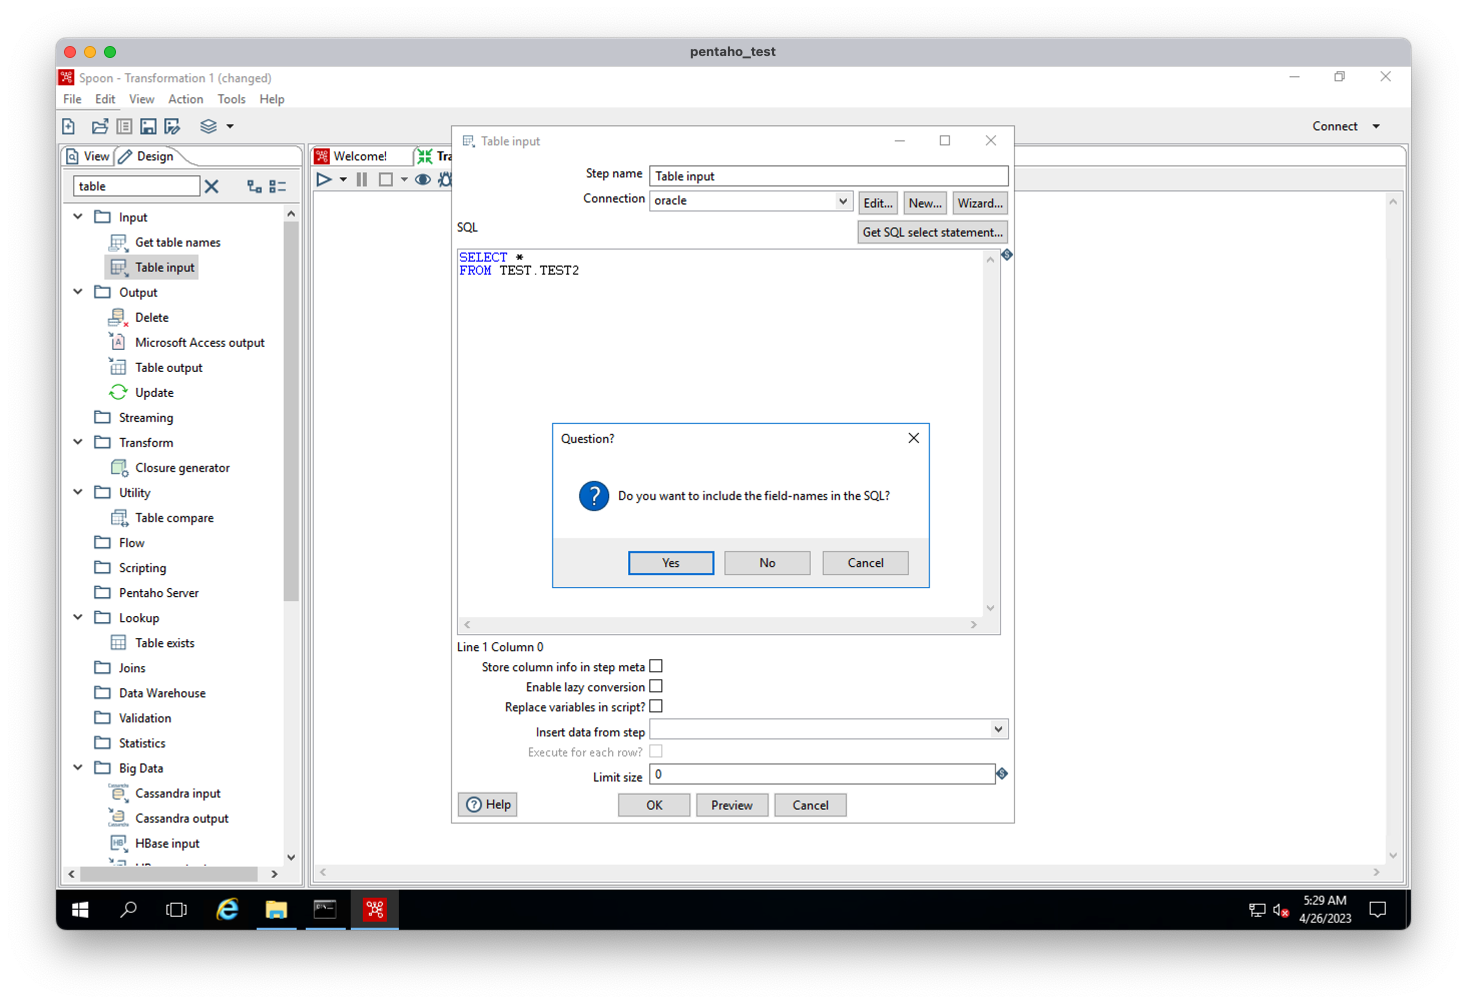1467x1004 pixels.
Task: Click the Preview transformation eye icon
Action: [423, 180]
